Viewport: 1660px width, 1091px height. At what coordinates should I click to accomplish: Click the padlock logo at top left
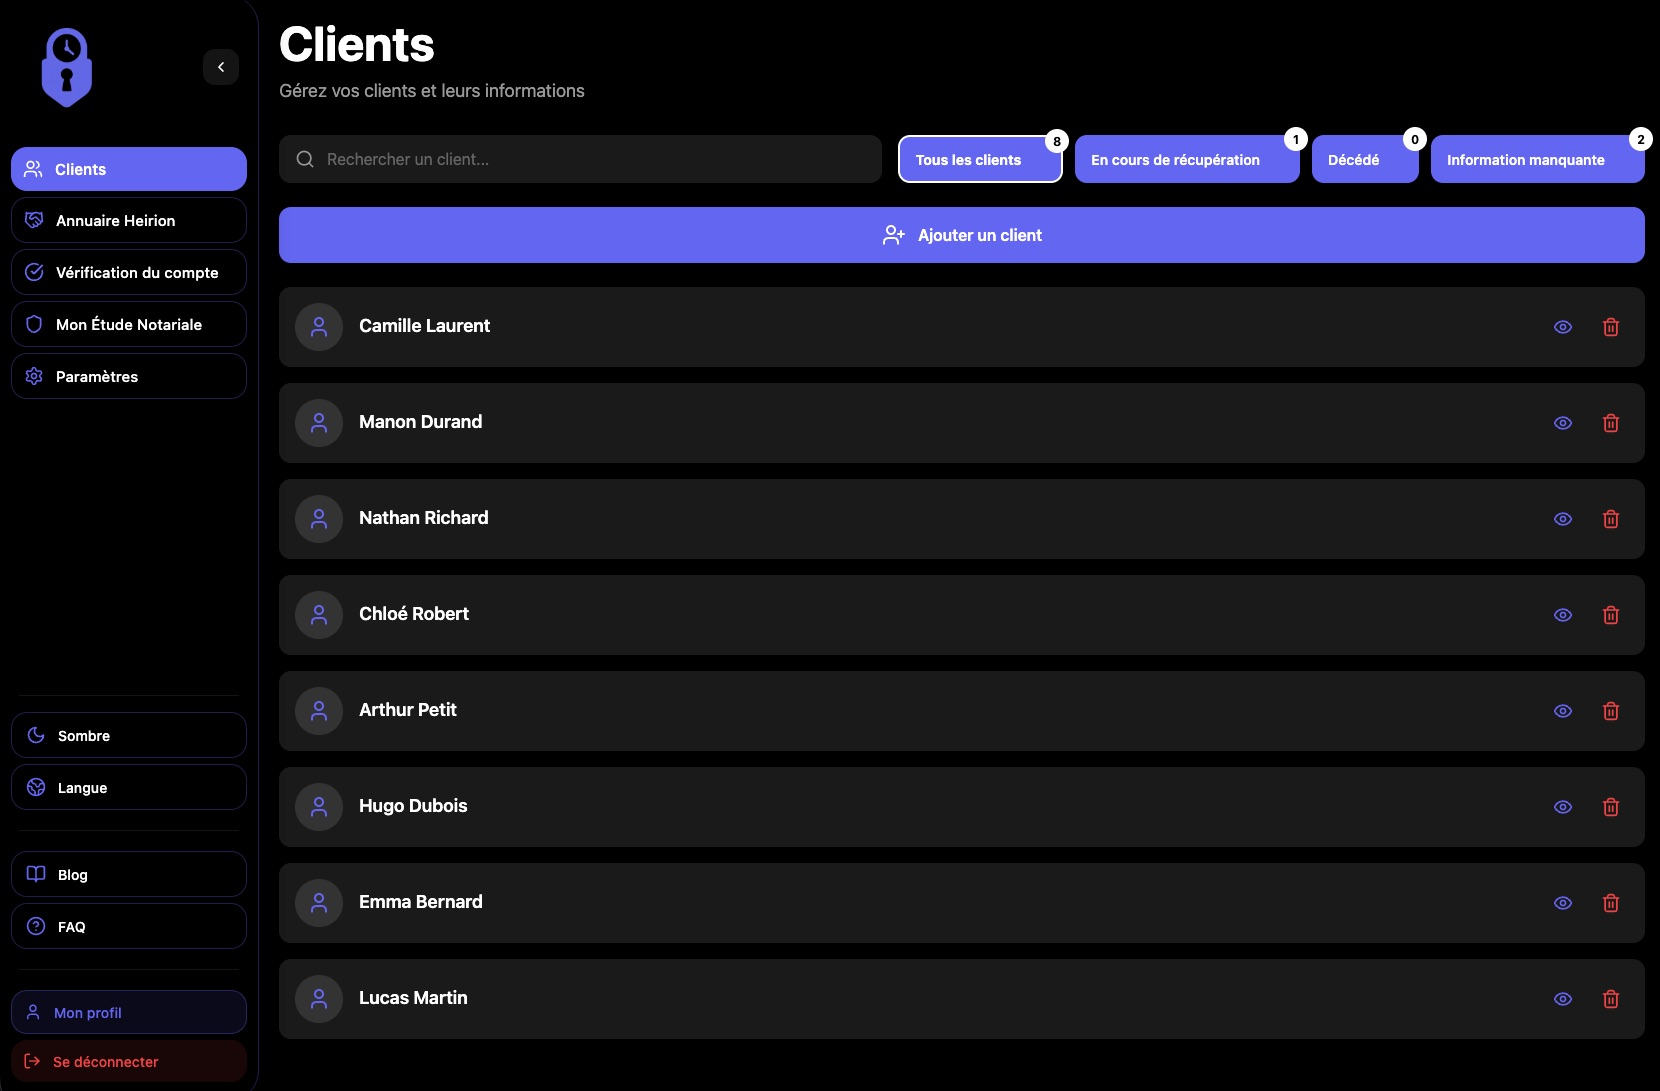click(65, 66)
